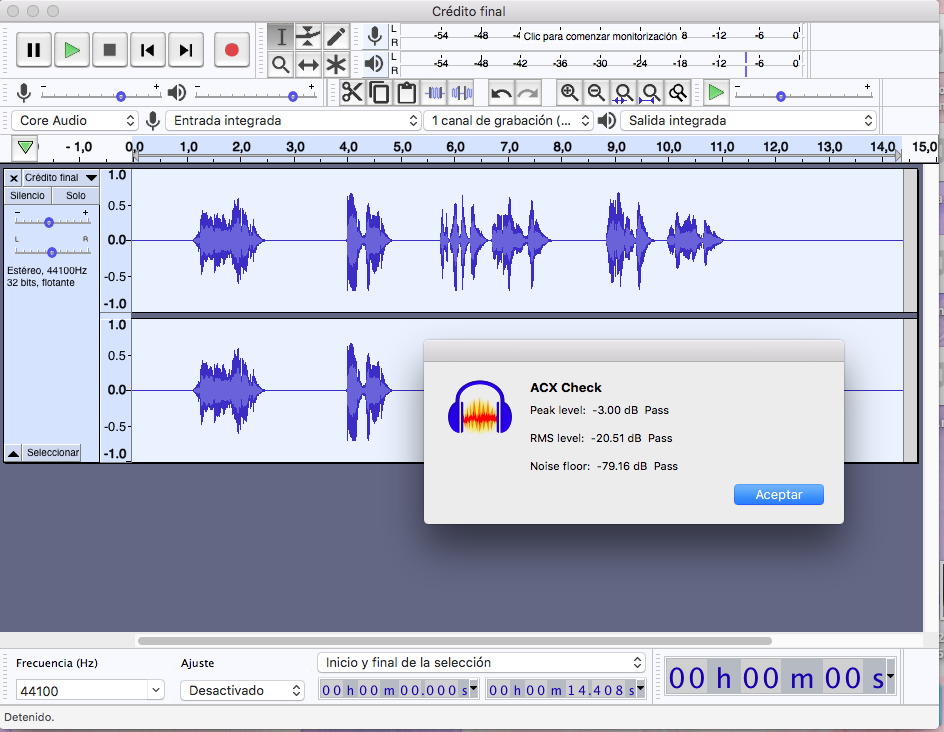
Task: Toggle Solo on the track
Action: pyautogui.click(x=76, y=196)
